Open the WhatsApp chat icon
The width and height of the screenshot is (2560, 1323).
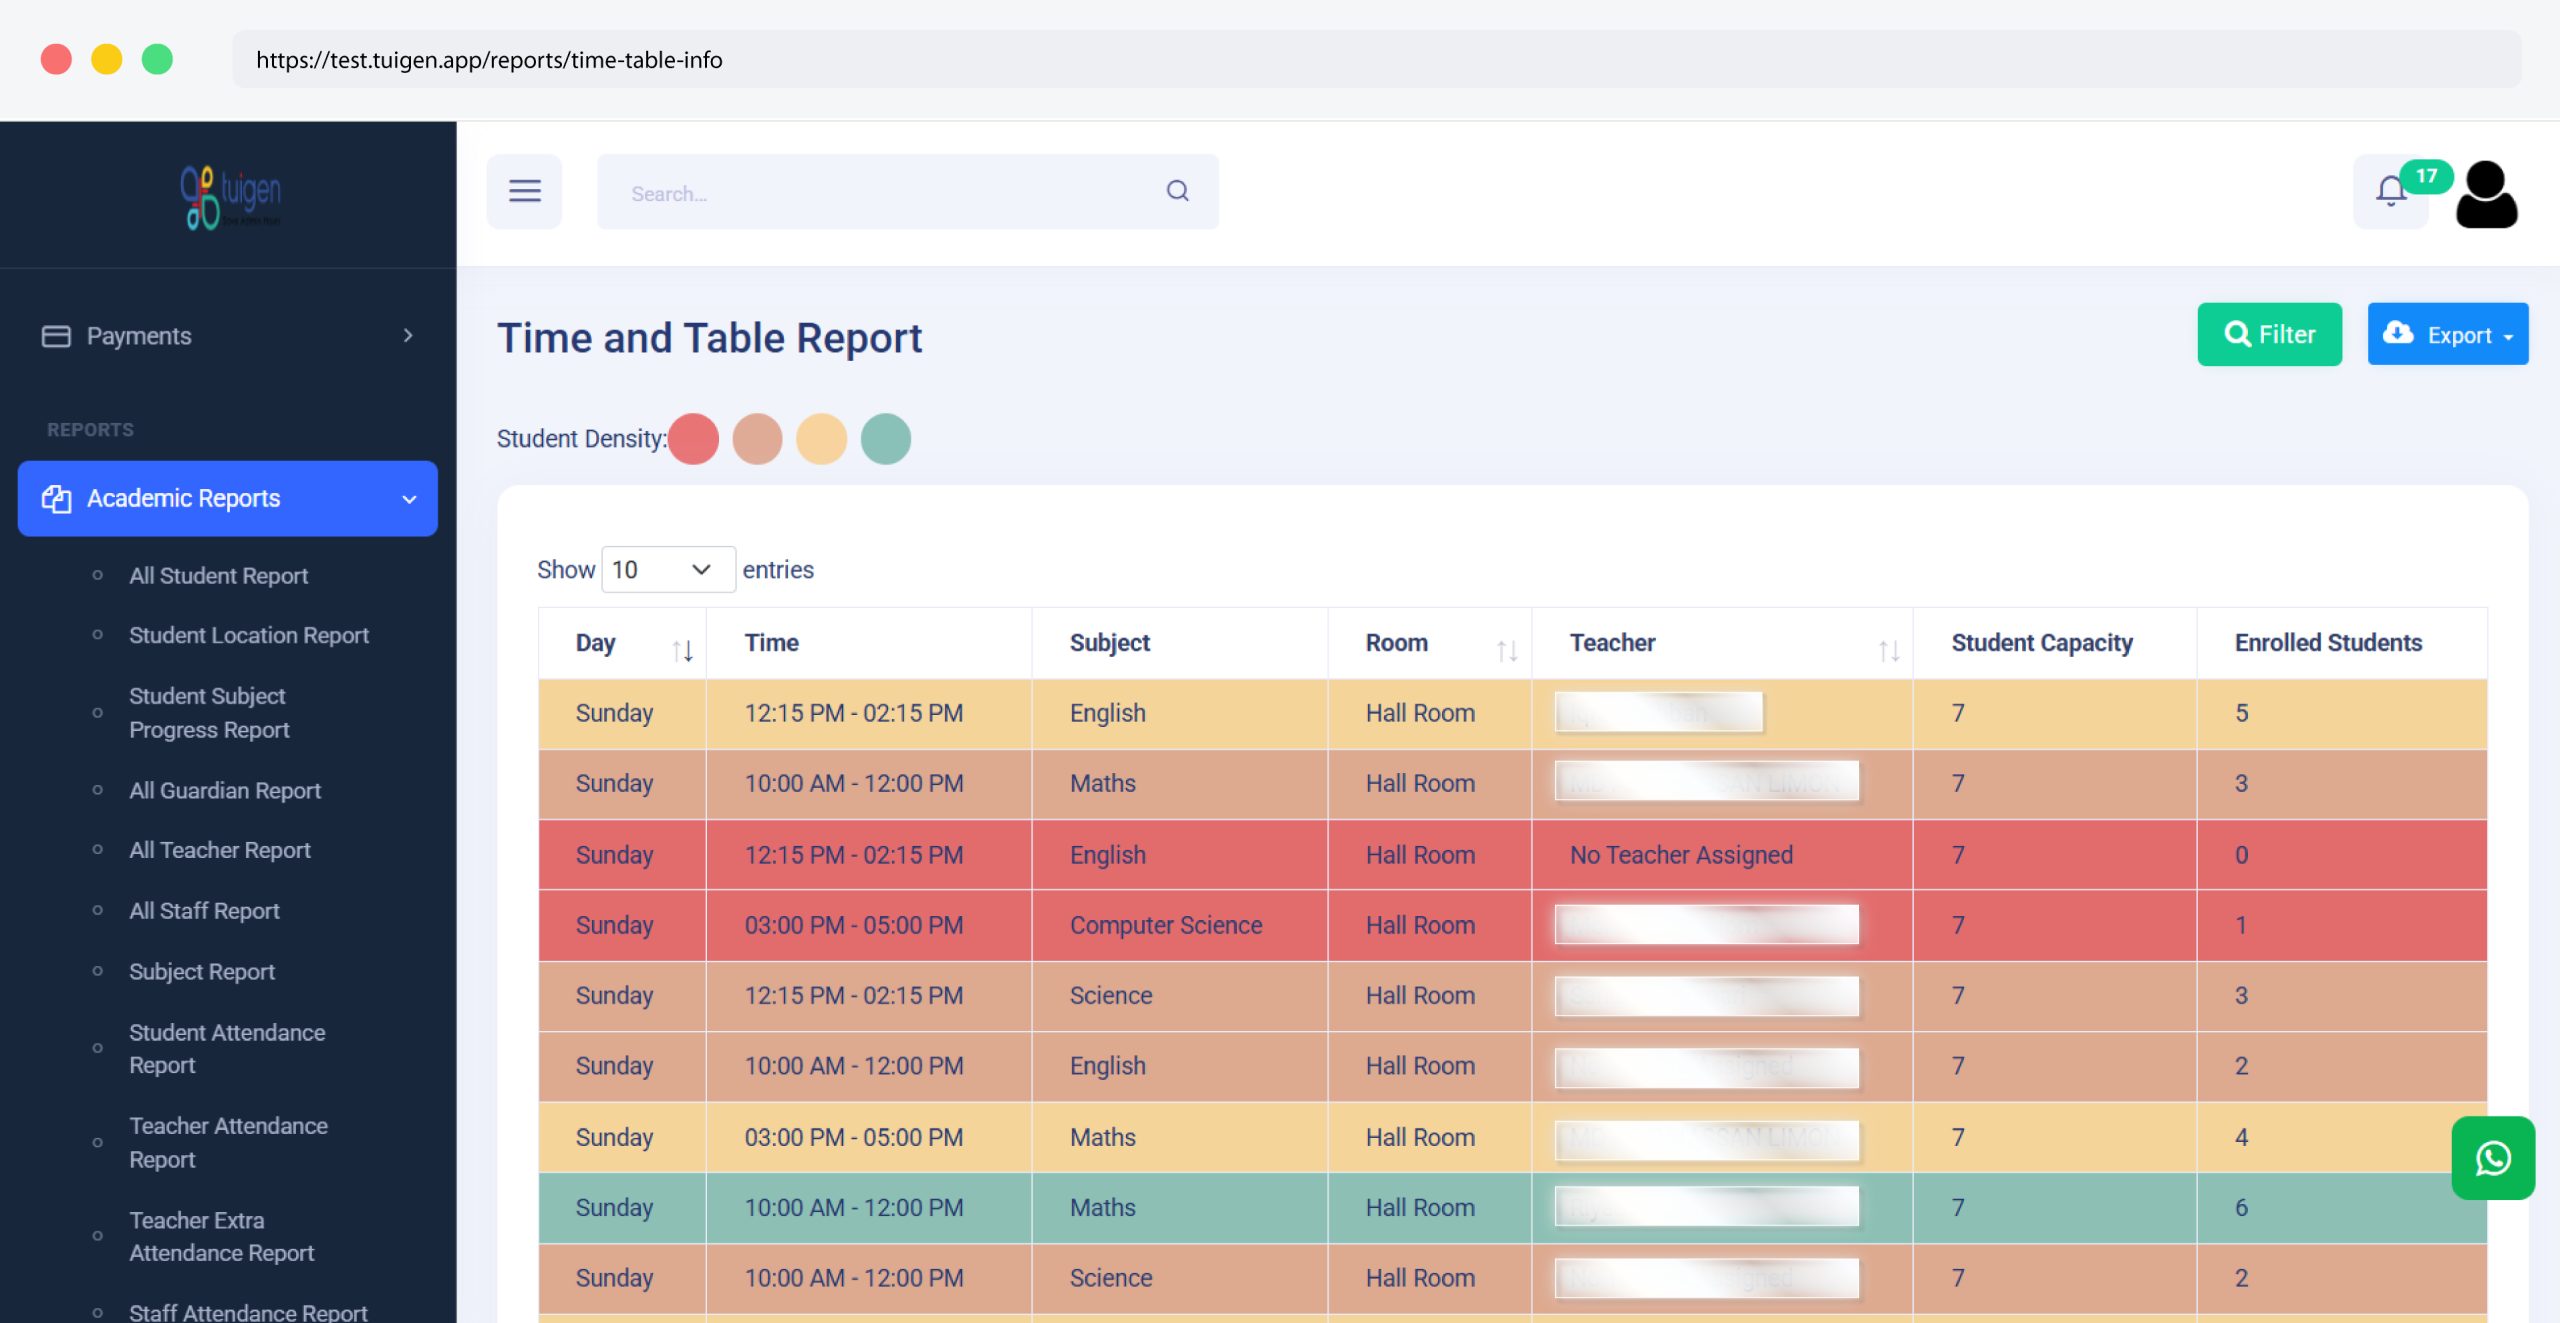[x=2494, y=1158]
